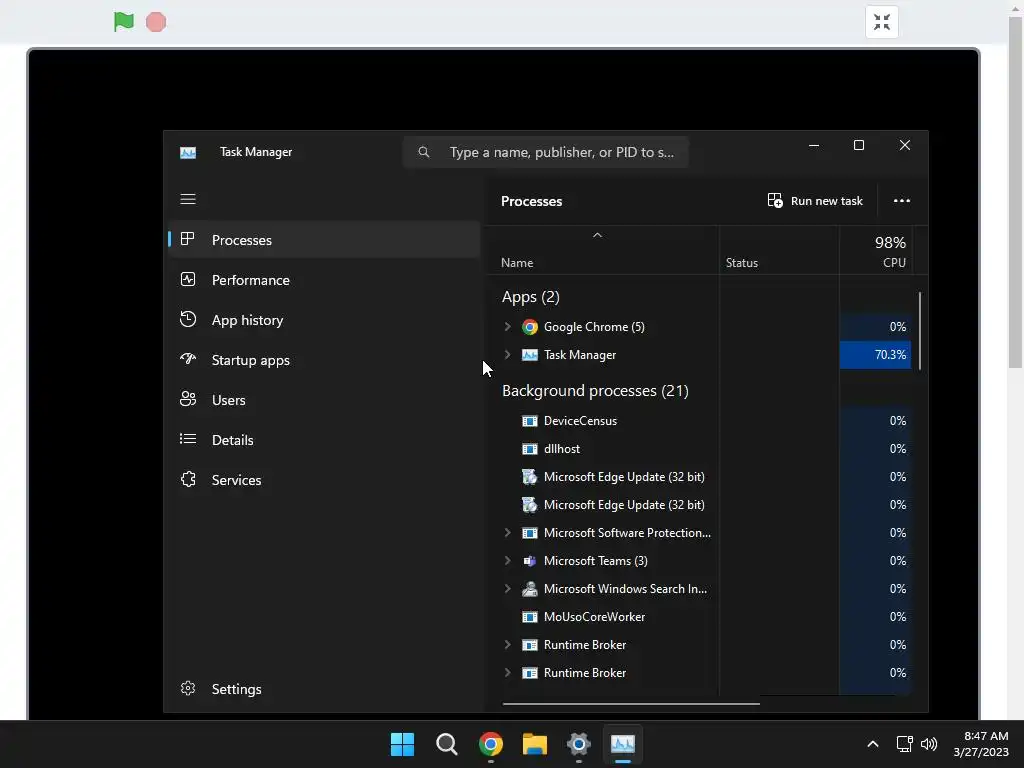Switch to the Details page
Image resolution: width=1024 pixels, height=768 pixels.
pos(325,440)
